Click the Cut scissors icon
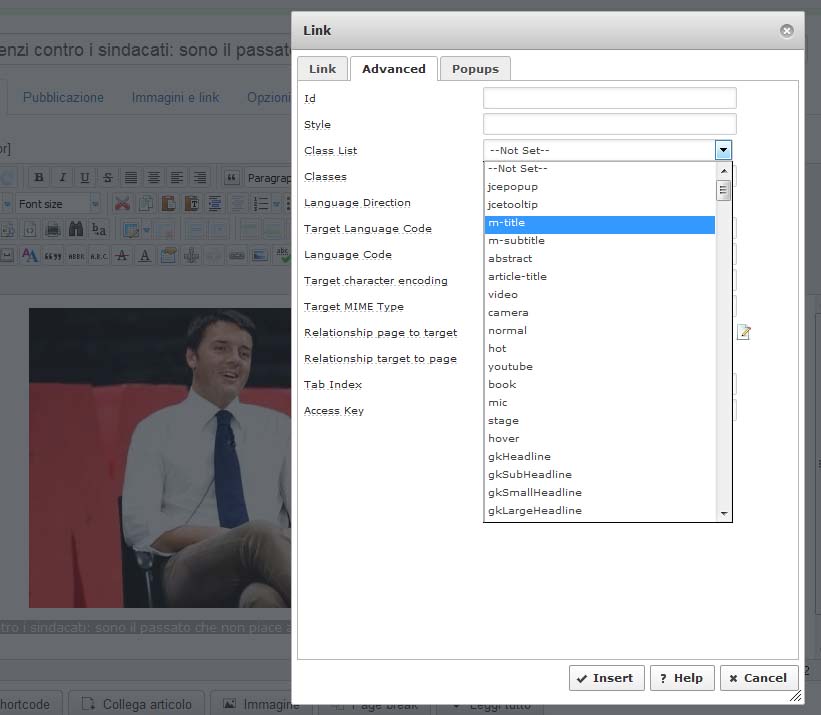The width and height of the screenshot is (821, 715). (x=122, y=203)
